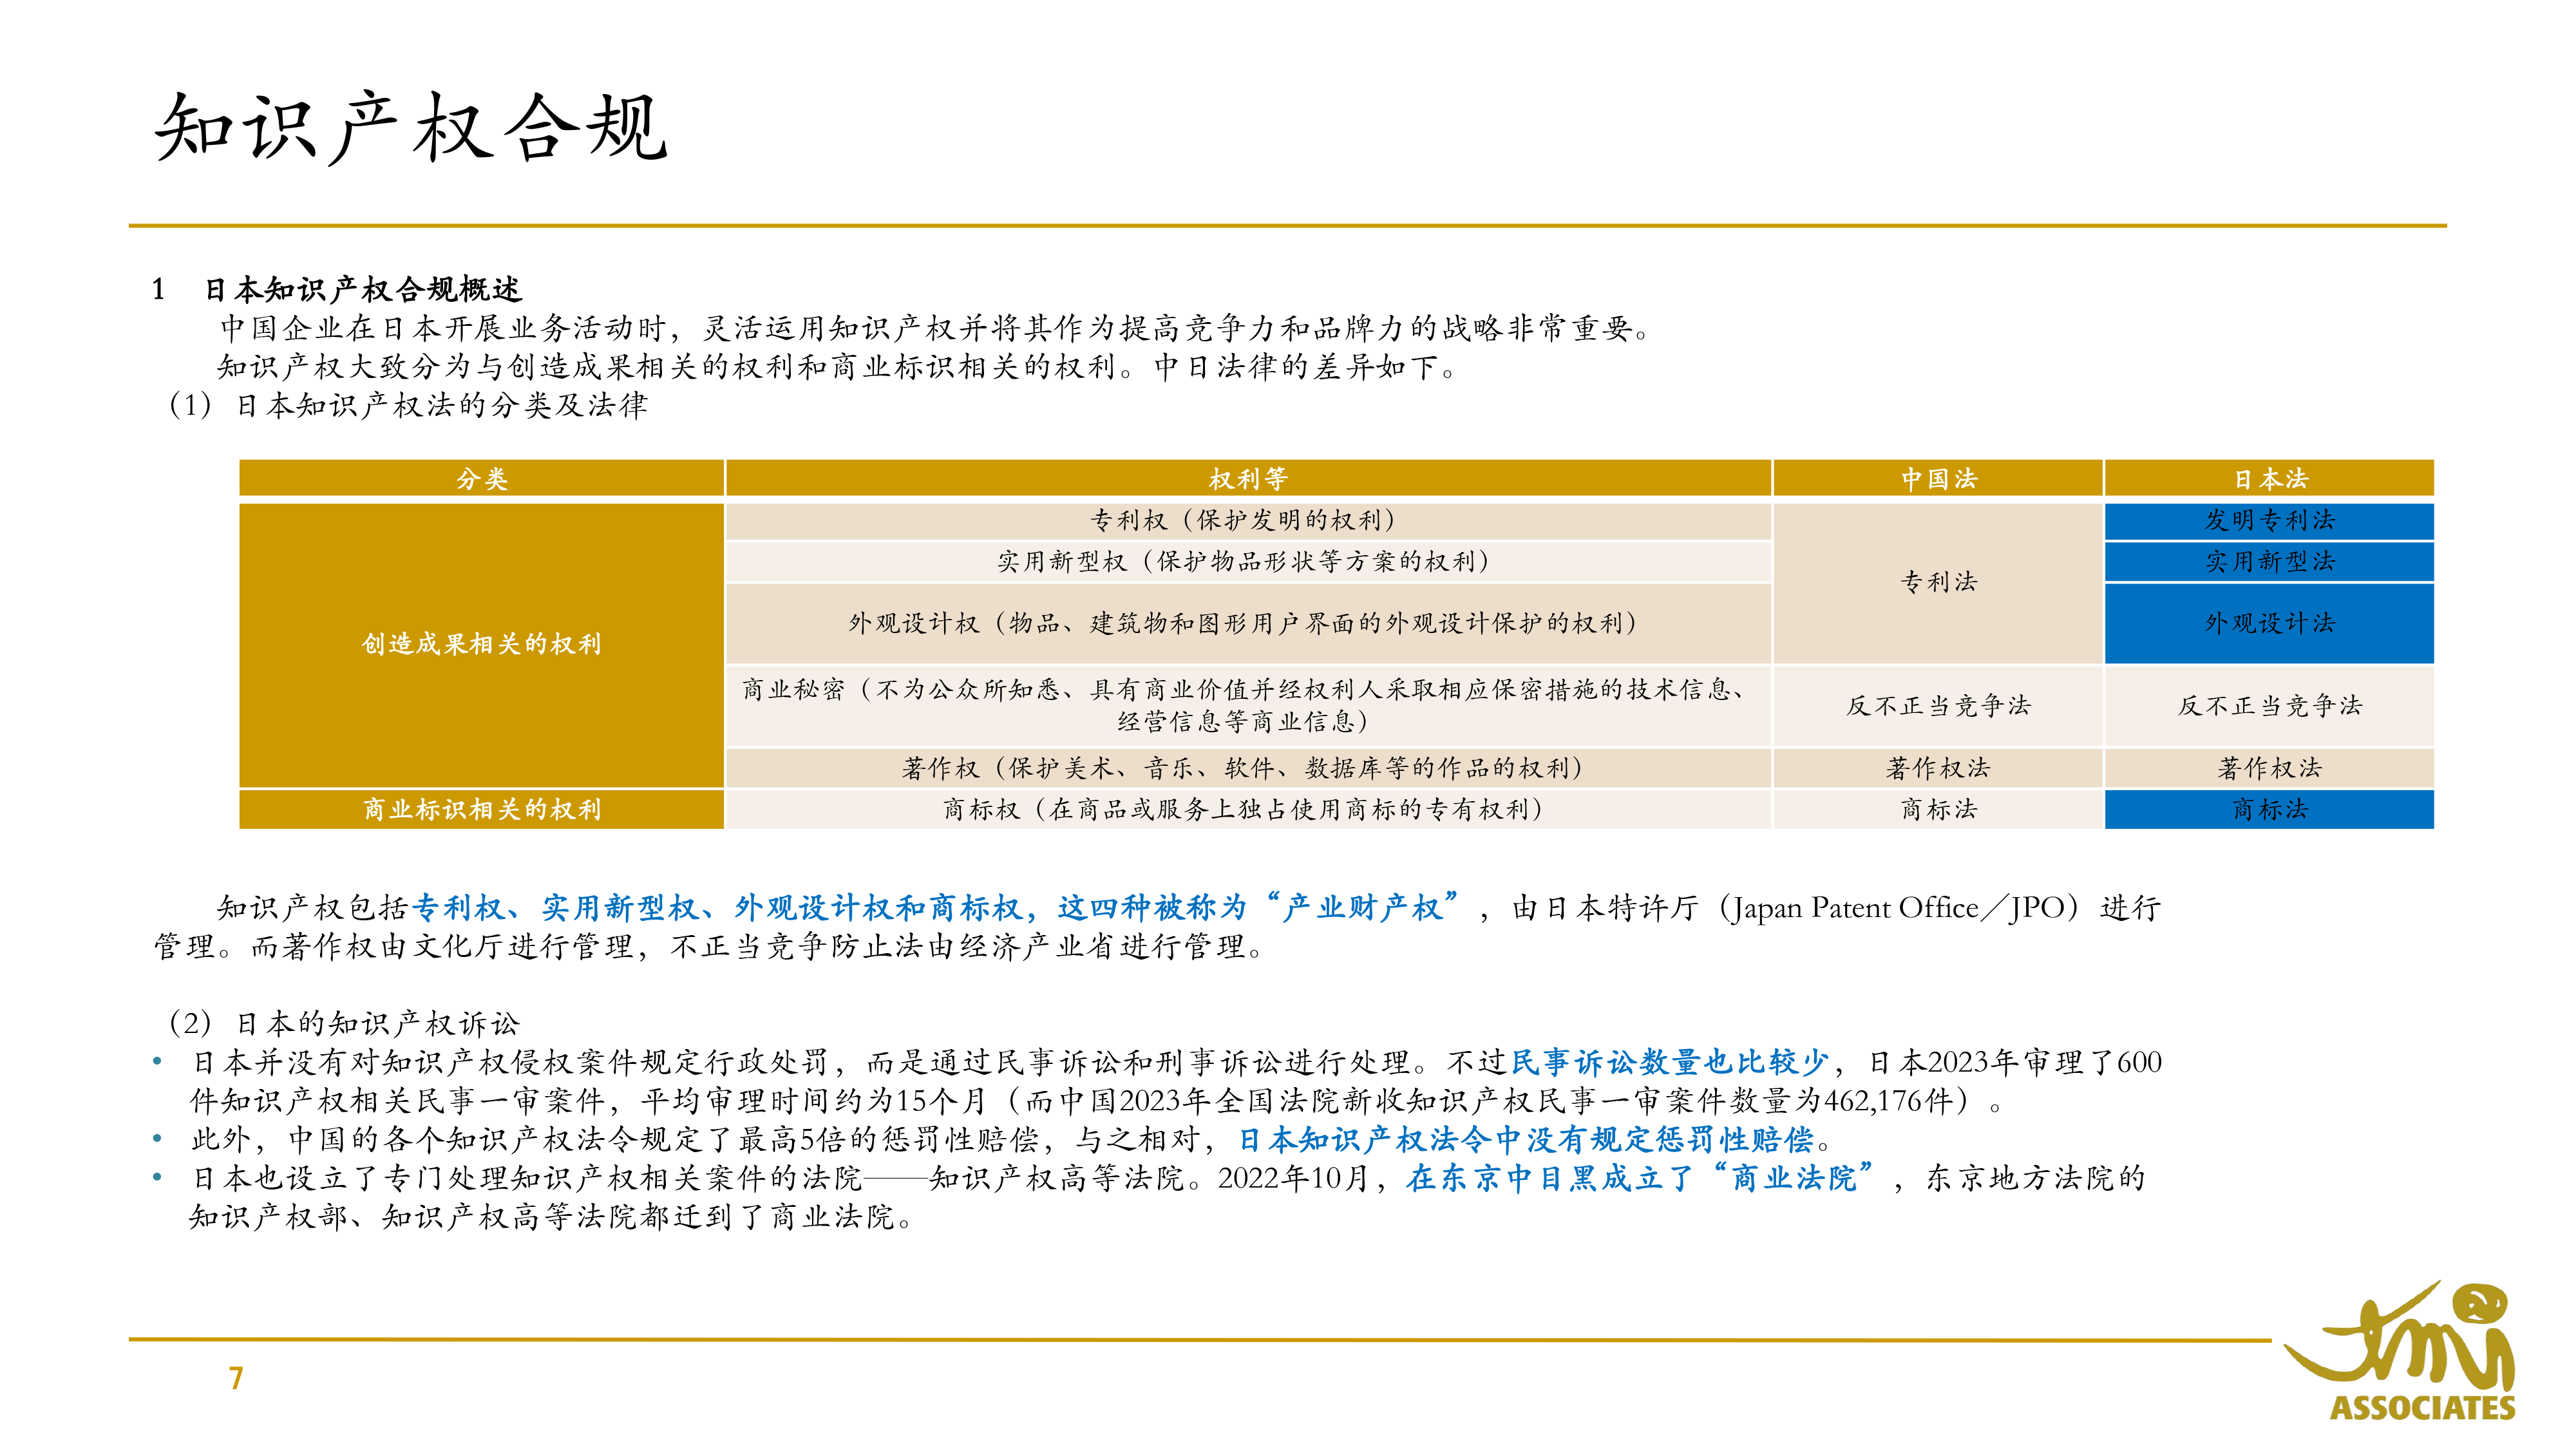
Task: Click the page number 7
Action: (236, 1379)
